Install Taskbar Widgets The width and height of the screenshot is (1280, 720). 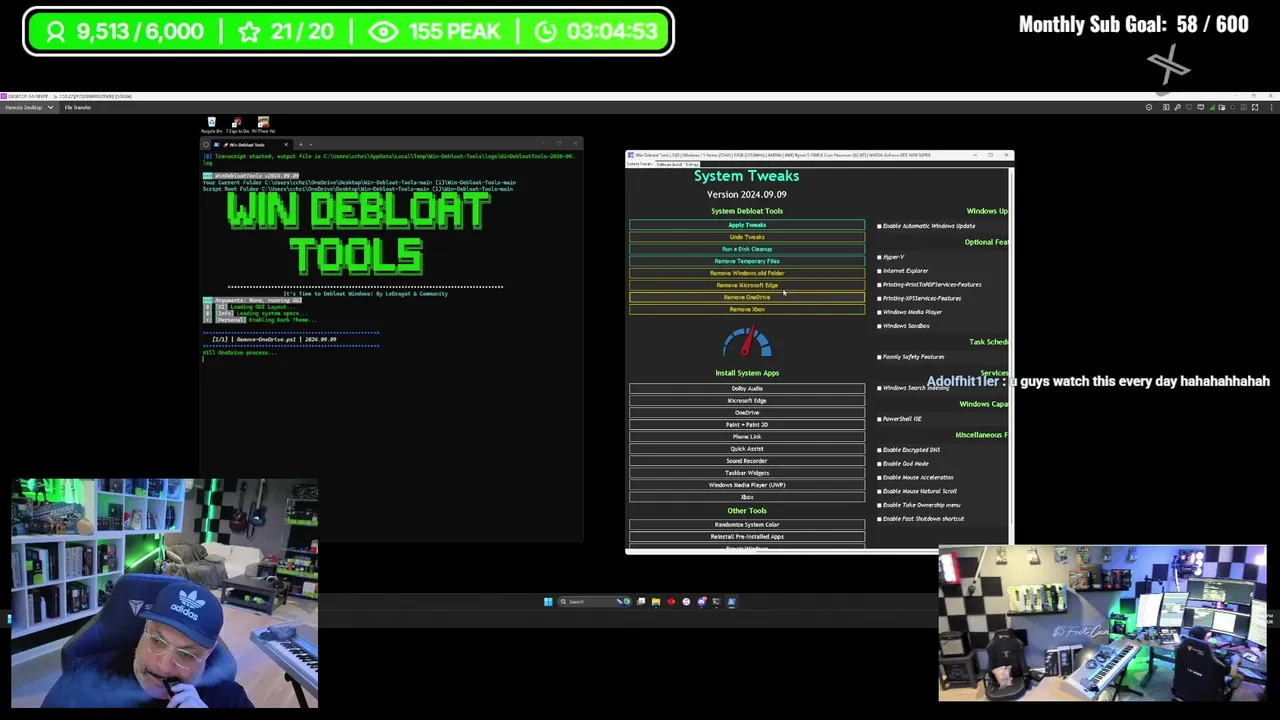[x=747, y=472]
